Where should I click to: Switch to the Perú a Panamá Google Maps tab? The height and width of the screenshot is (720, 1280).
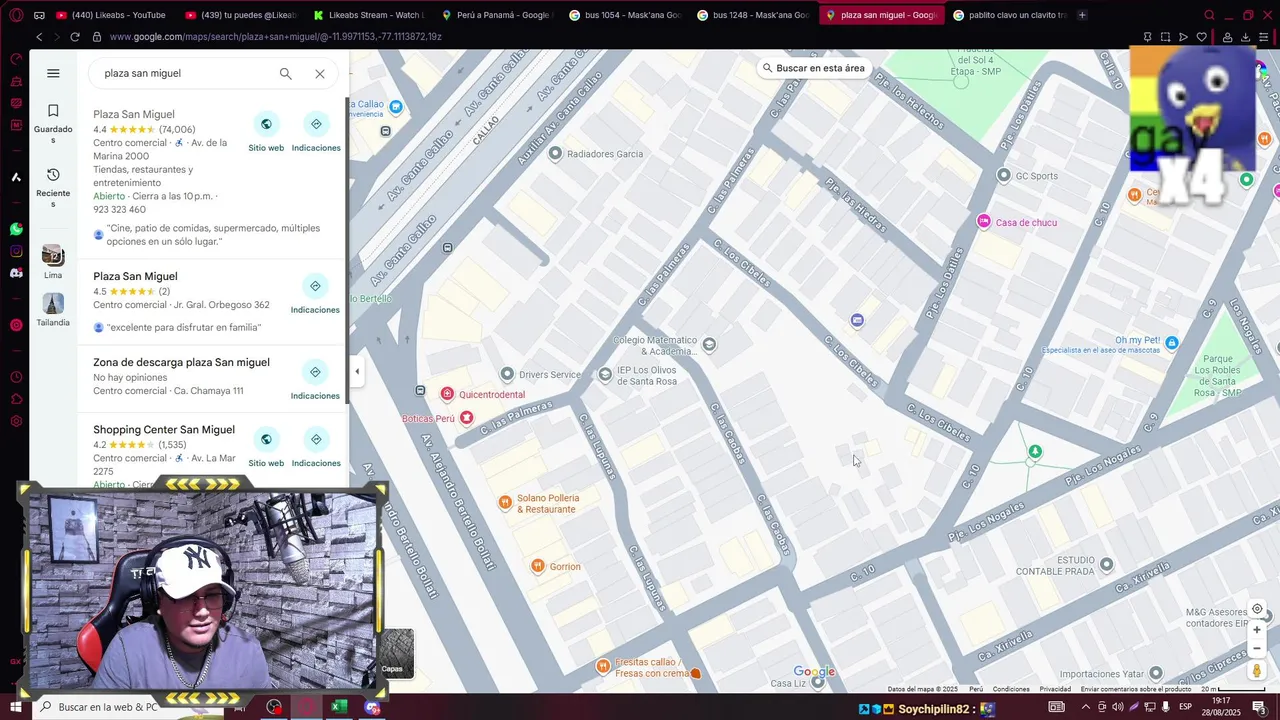(x=496, y=15)
